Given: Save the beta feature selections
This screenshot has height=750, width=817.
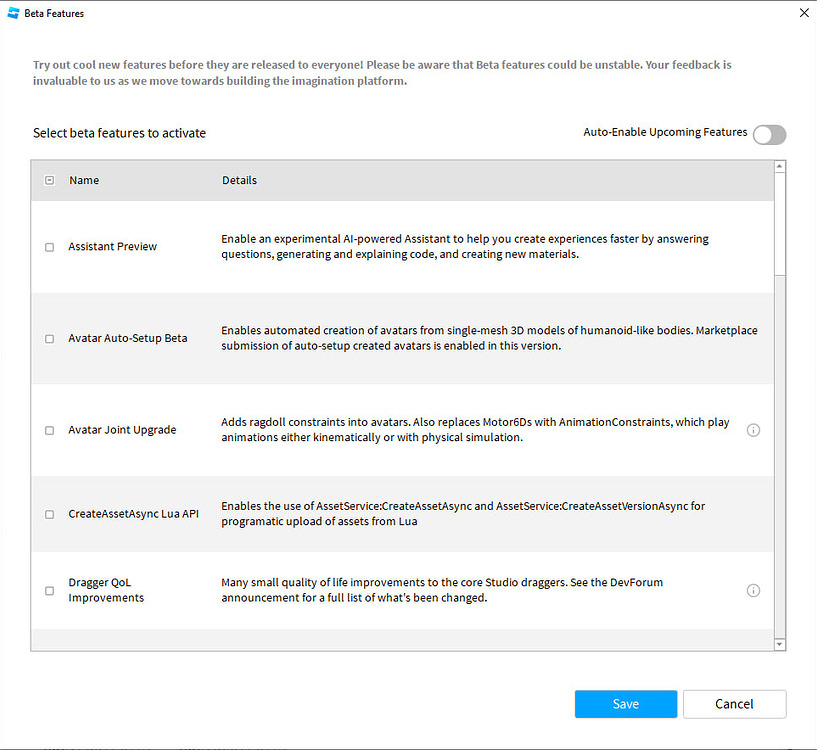Looking at the screenshot, I should 626,704.
